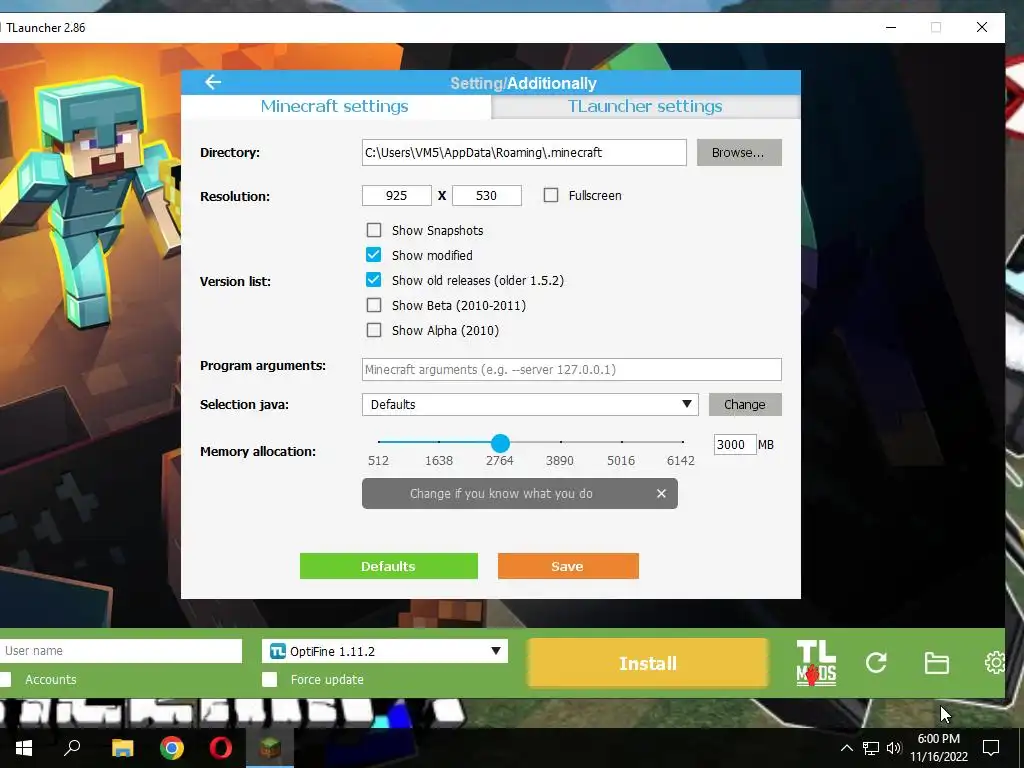Open network status tray icon
1024x768 pixels.
pos(871,748)
